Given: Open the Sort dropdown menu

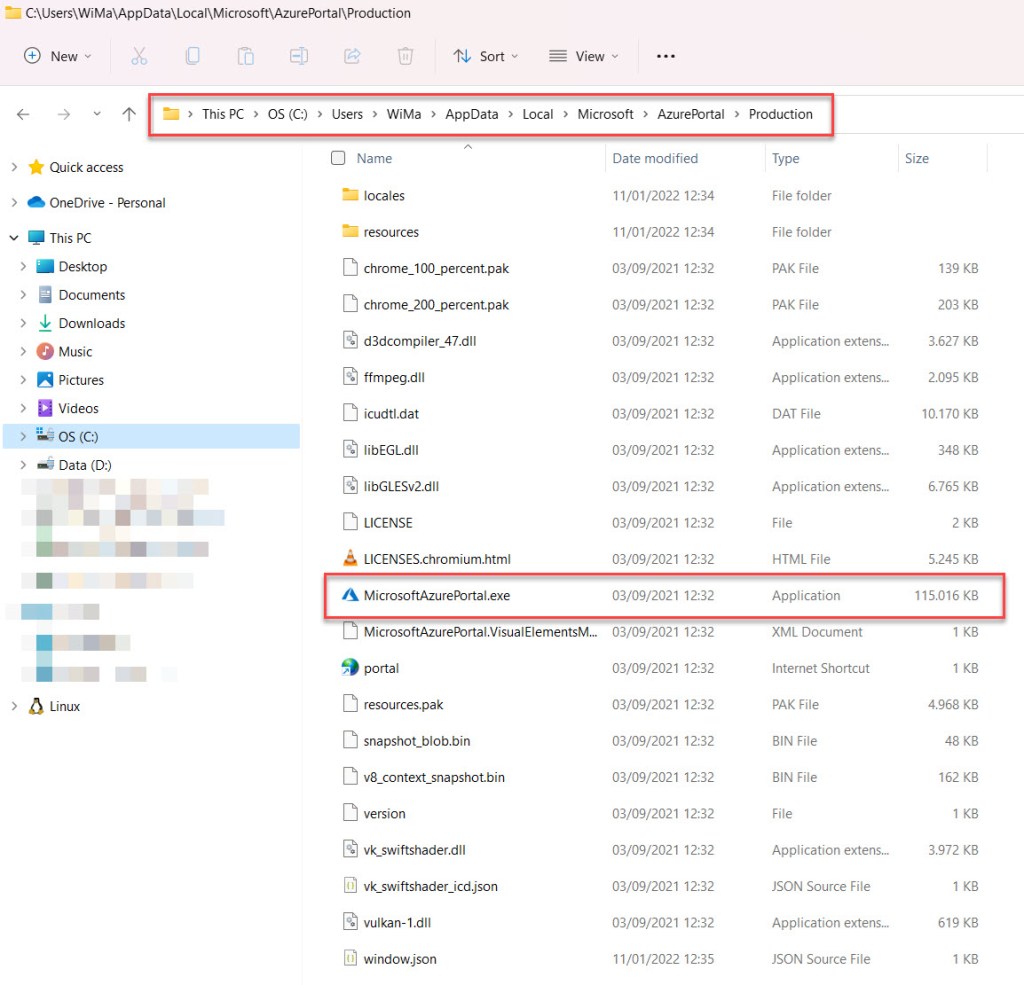Looking at the screenshot, I should (486, 56).
